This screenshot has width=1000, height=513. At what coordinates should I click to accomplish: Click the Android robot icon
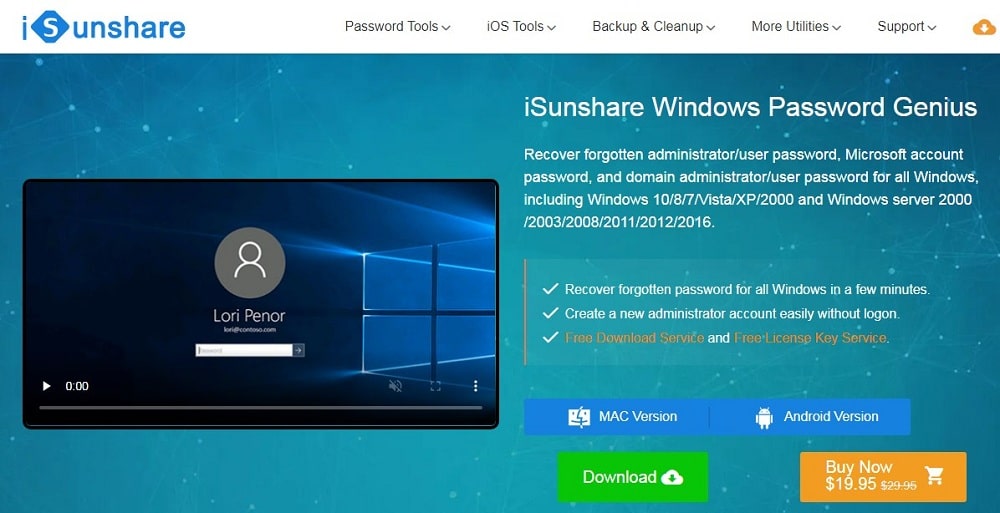click(x=764, y=418)
